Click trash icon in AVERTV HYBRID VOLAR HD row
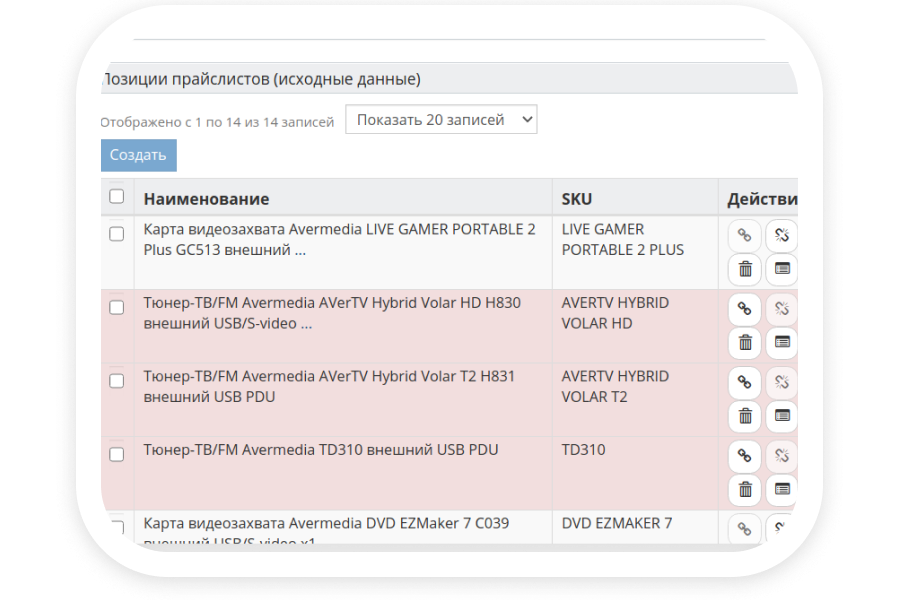The height and width of the screenshot is (600, 900). [x=744, y=342]
